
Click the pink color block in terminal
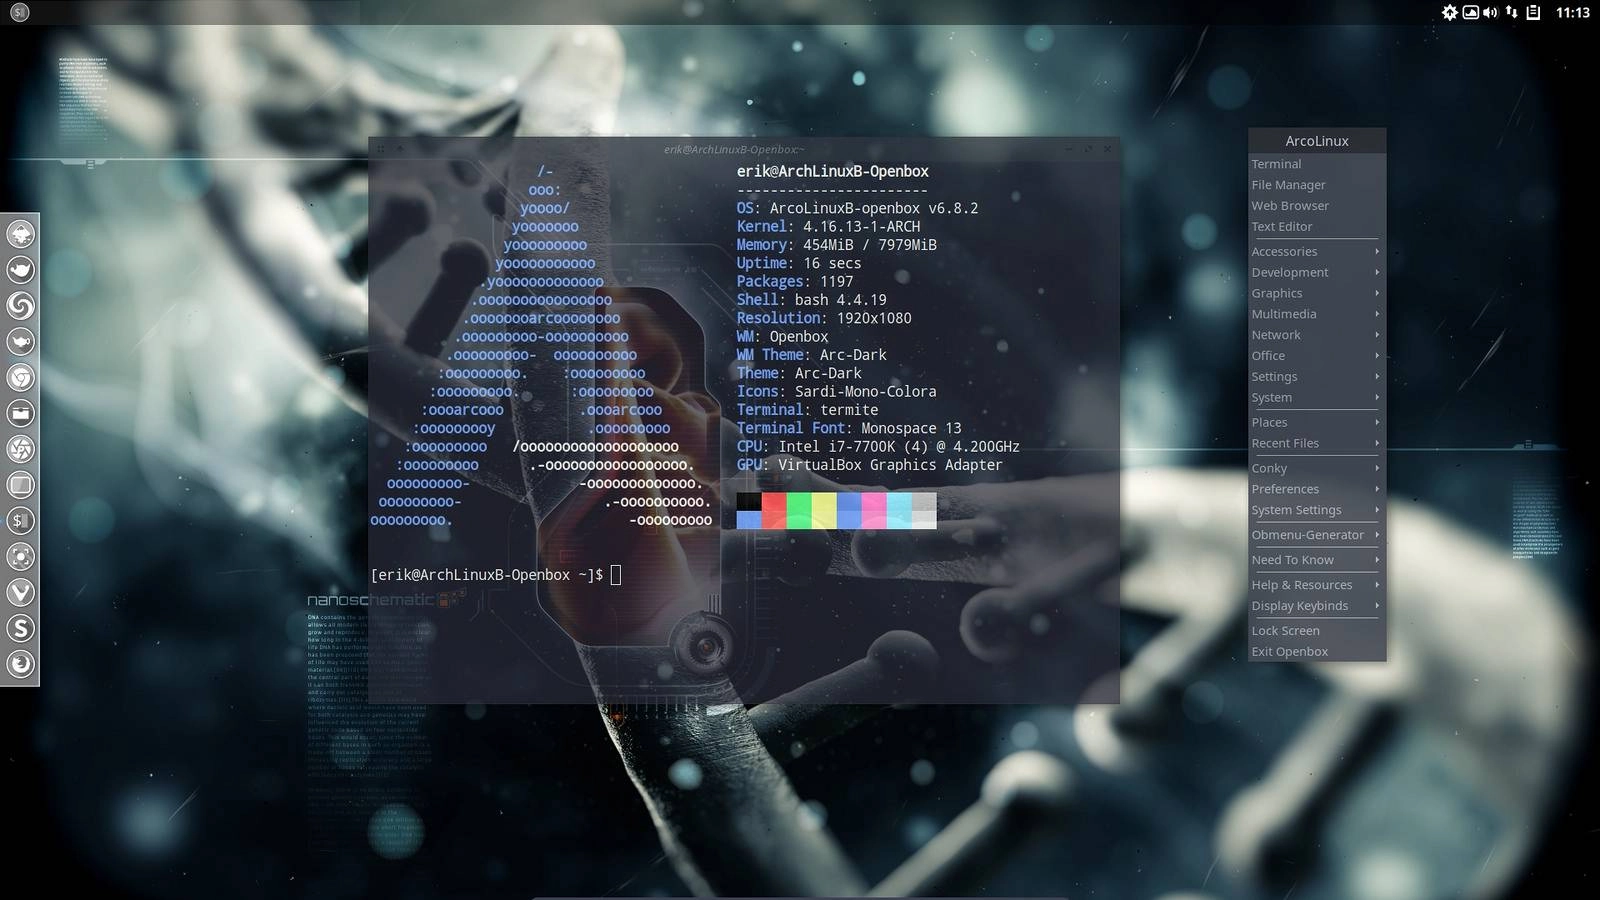(874, 510)
